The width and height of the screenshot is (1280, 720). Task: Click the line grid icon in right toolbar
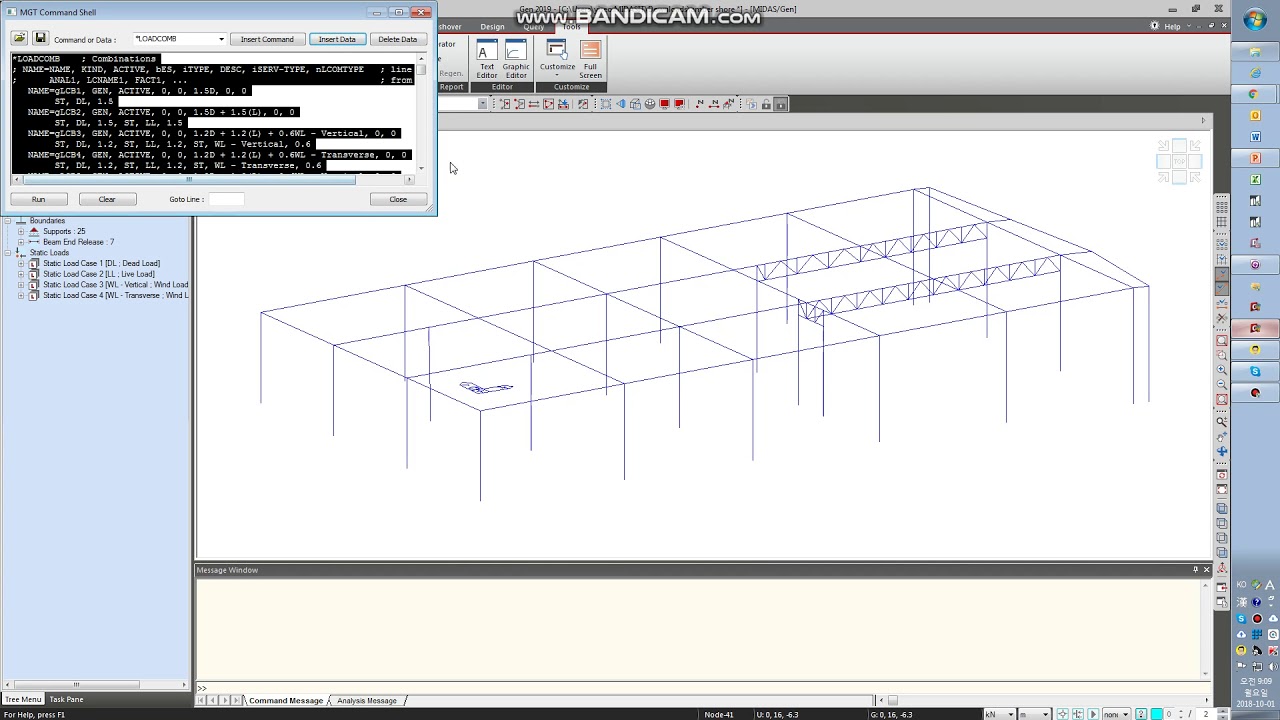click(x=1222, y=221)
